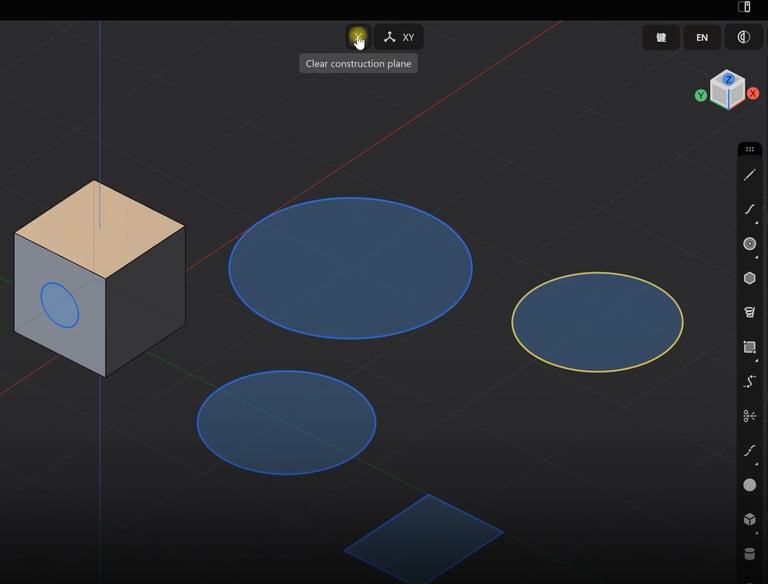The image size is (768, 584).
Task: Grab the toolbar drag handle dots
Action: click(x=749, y=149)
